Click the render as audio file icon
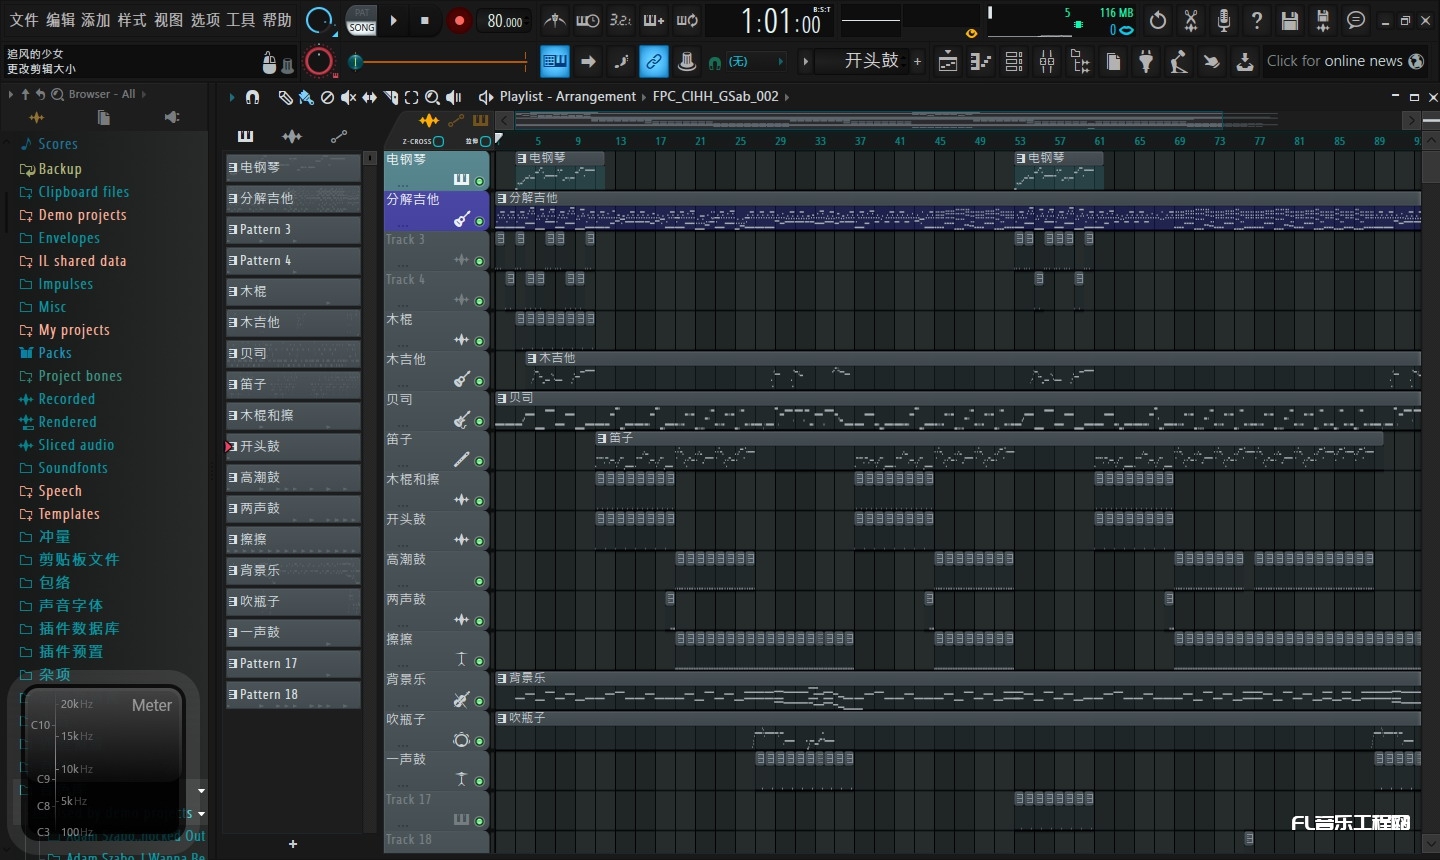The width and height of the screenshot is (1440, 860). (x=1323, y=20)
